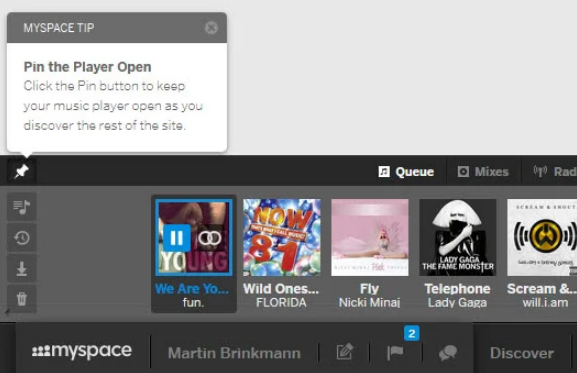Select the Fly album cover

pos(369,237)
